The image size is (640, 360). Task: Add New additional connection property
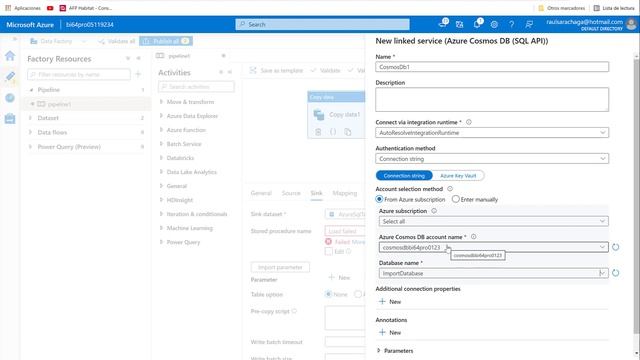[390, 302]
